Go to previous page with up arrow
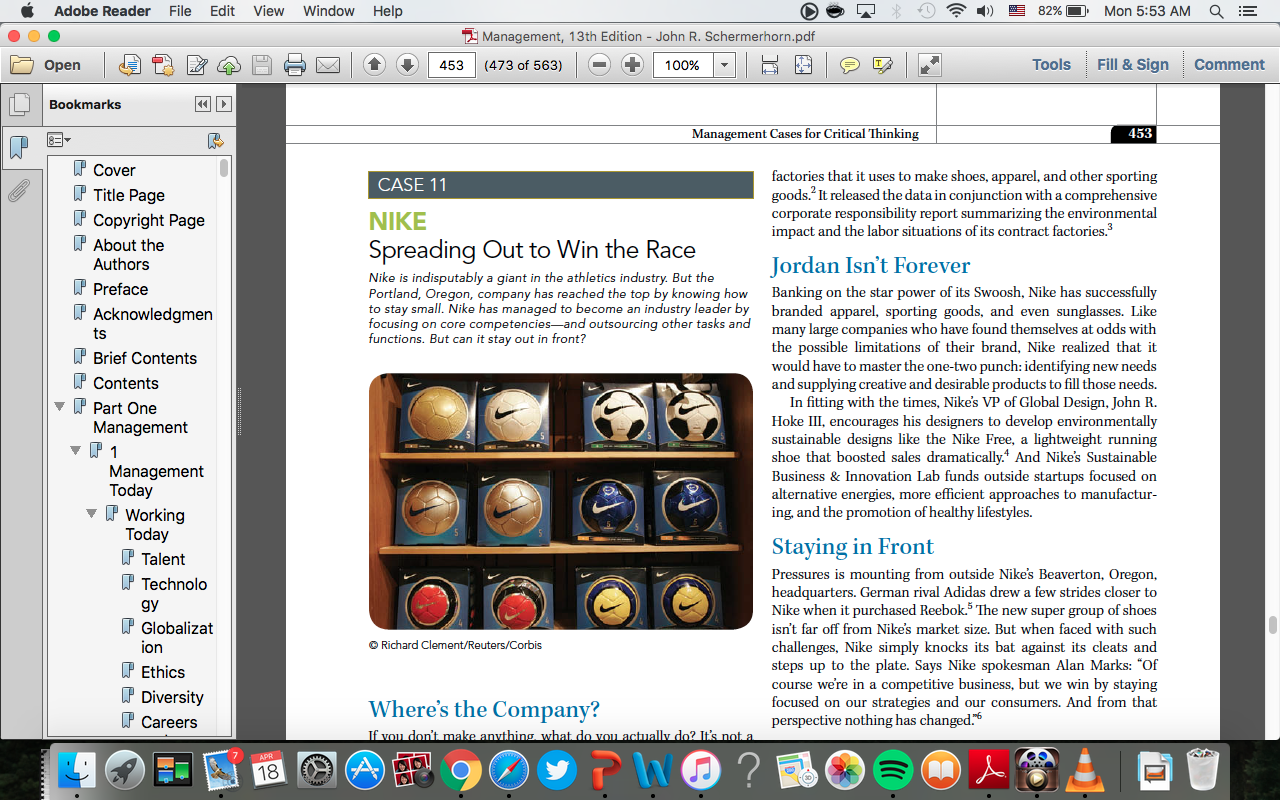Viewport: 1280px width, 800px height. click(374, 65)
